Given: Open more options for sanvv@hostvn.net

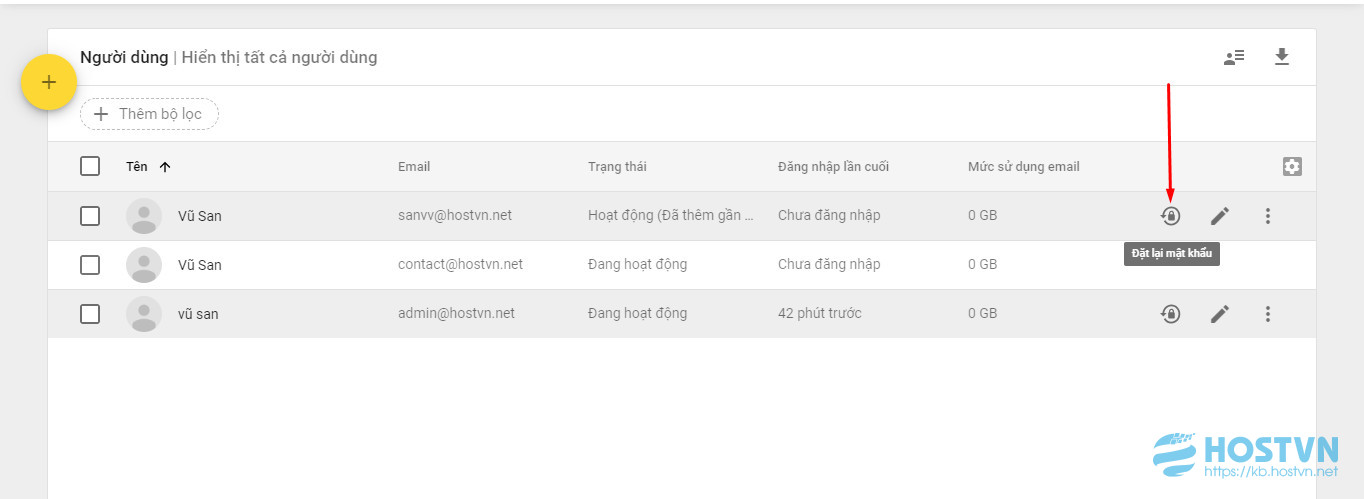Looking at the screenshot, I should (x=1268, y=215).
